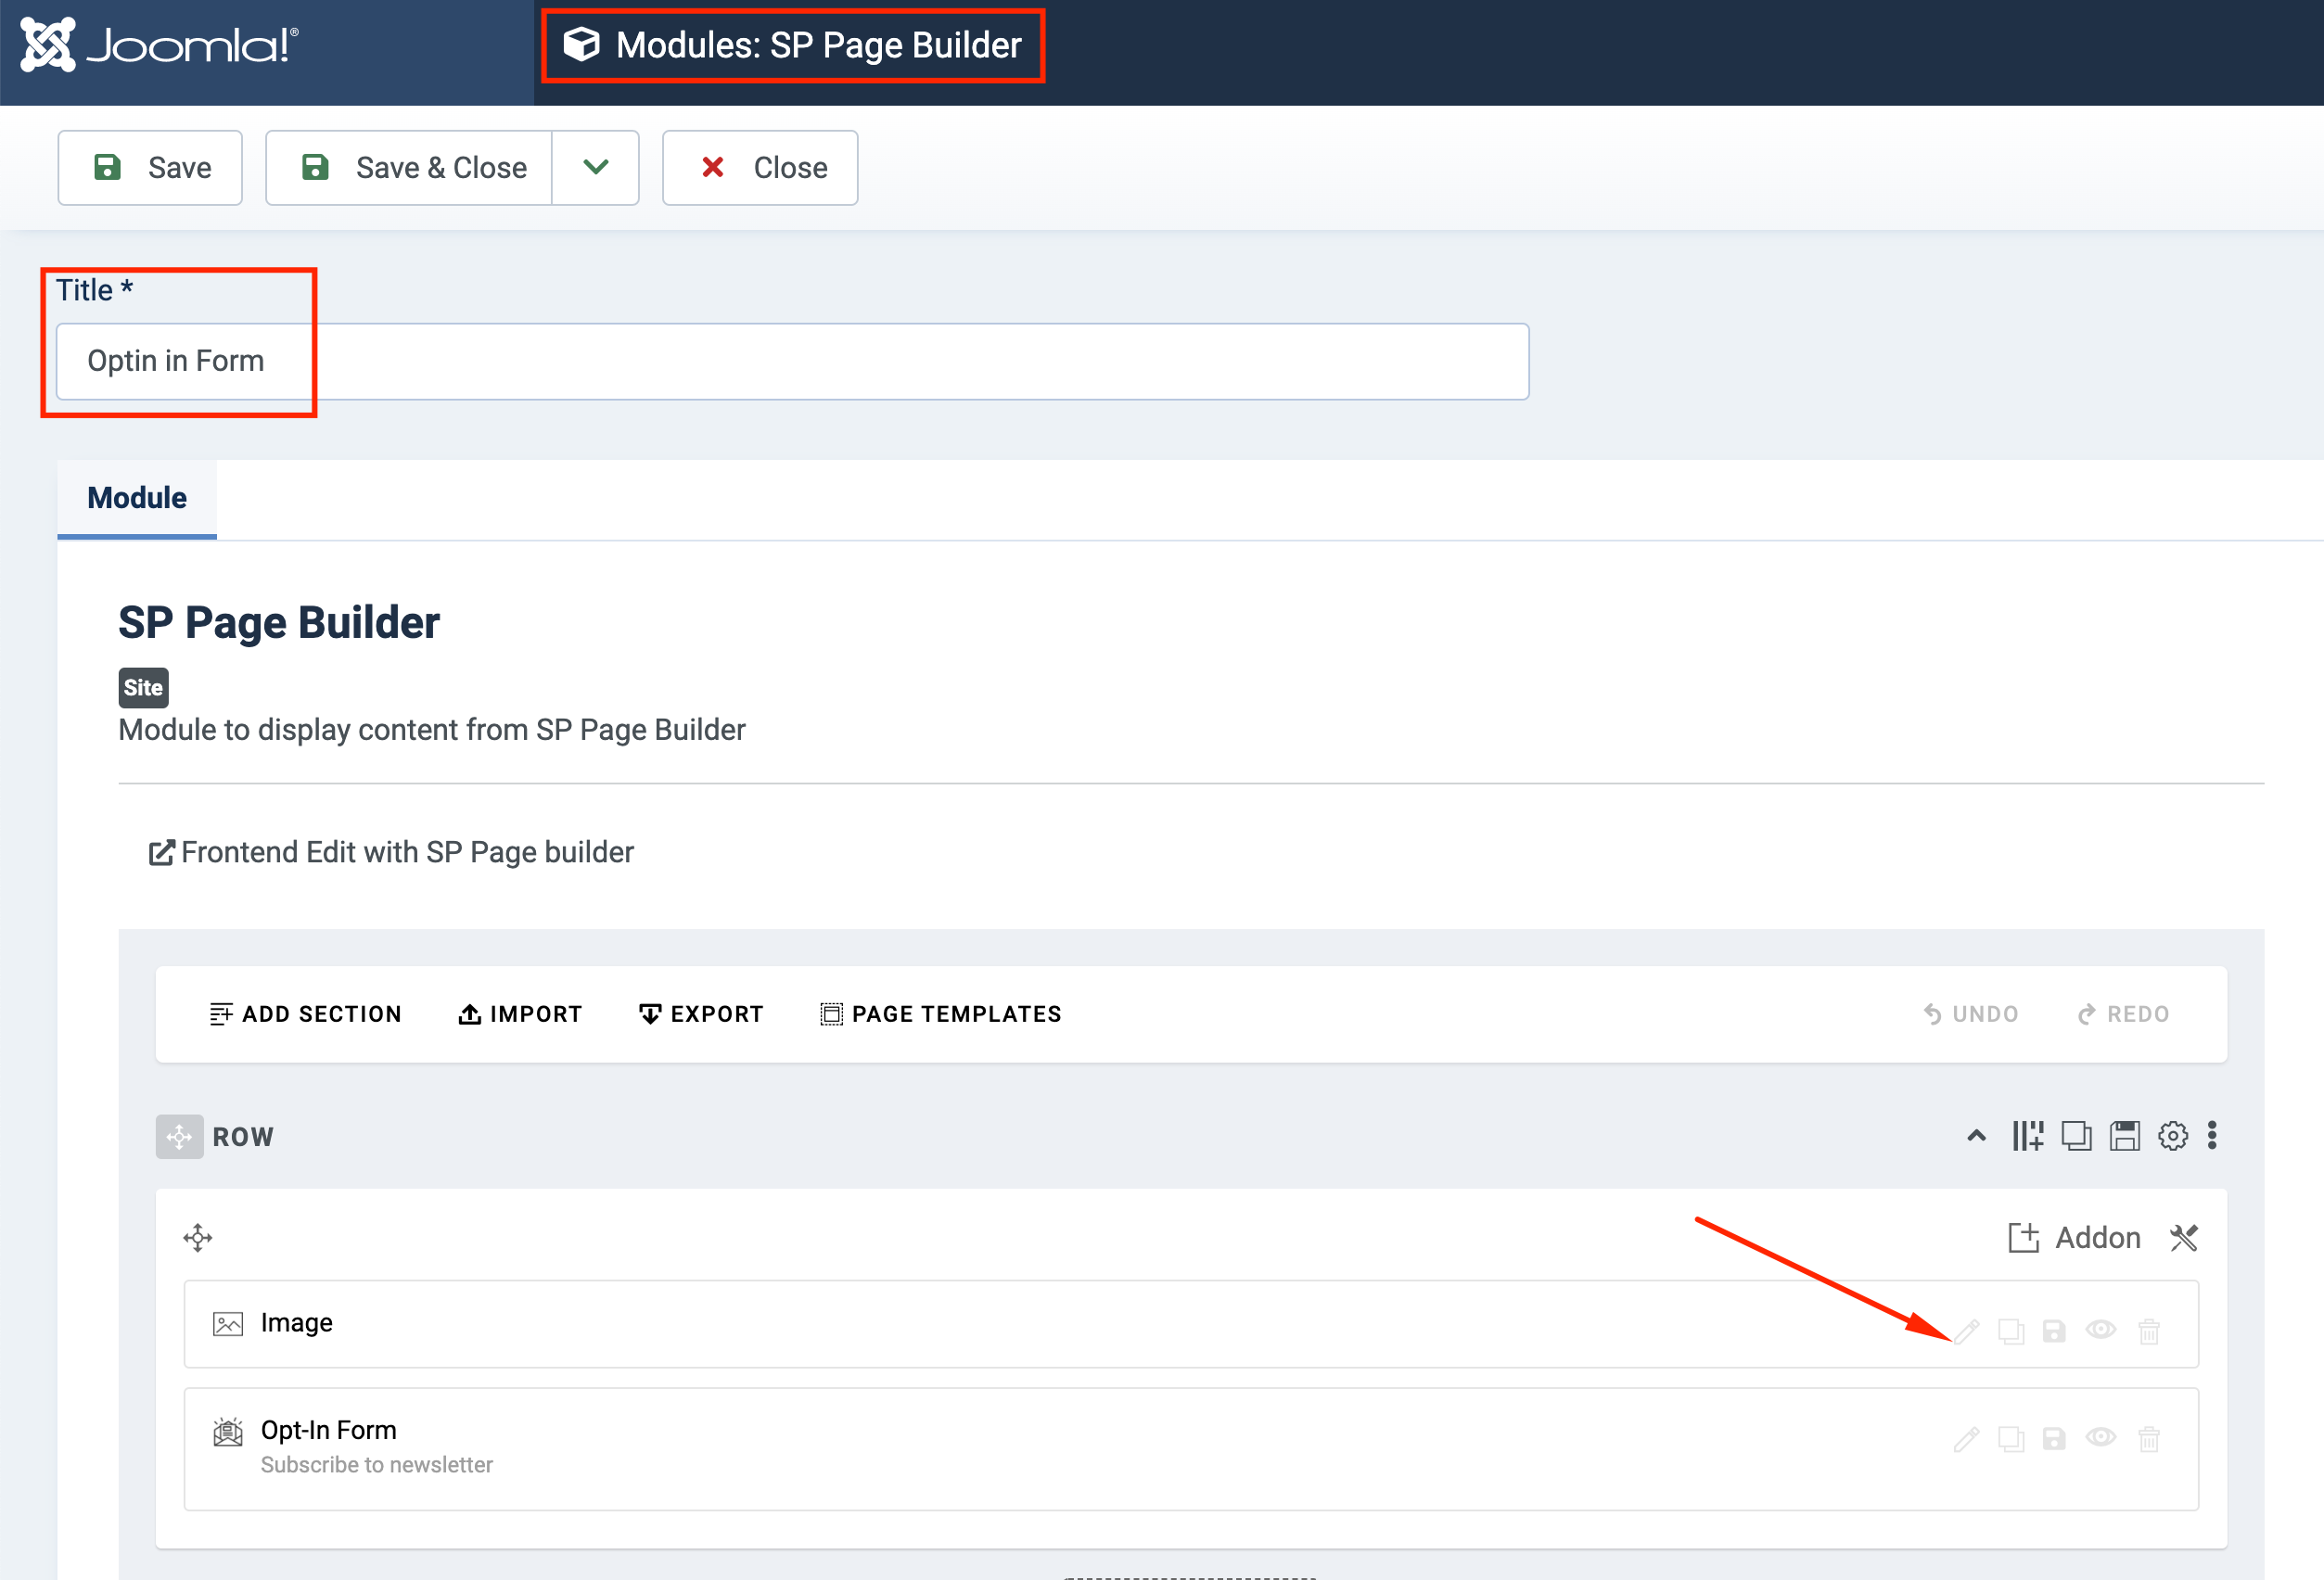The width and height of the screenshot is (2324, 1580).
Task: Open row settings gear icon
Action: [x=2172, y=1136]
